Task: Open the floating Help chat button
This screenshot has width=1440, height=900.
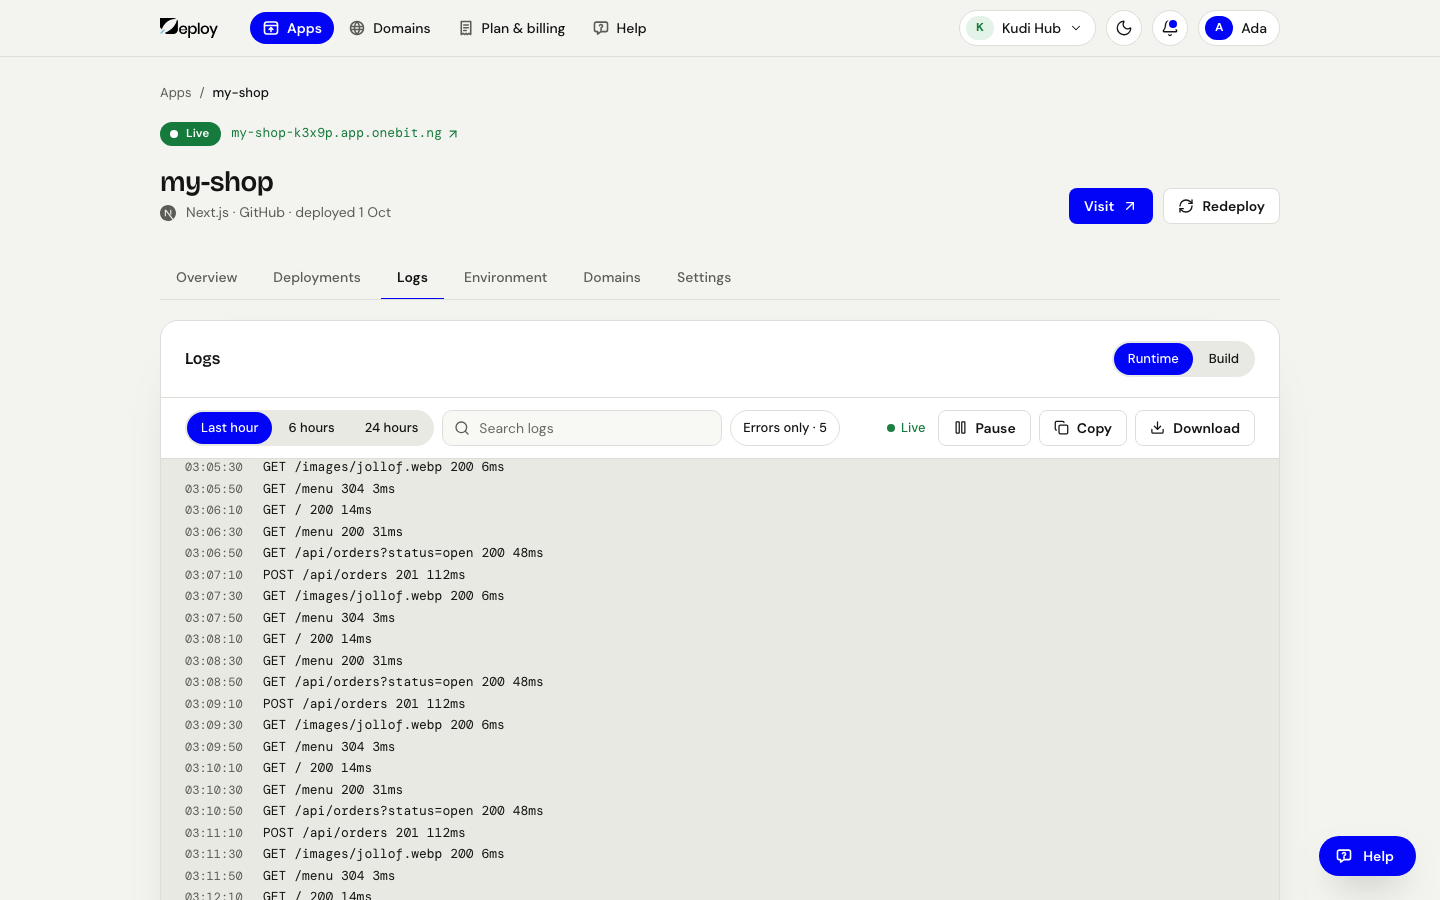Action: (1367, 856)
